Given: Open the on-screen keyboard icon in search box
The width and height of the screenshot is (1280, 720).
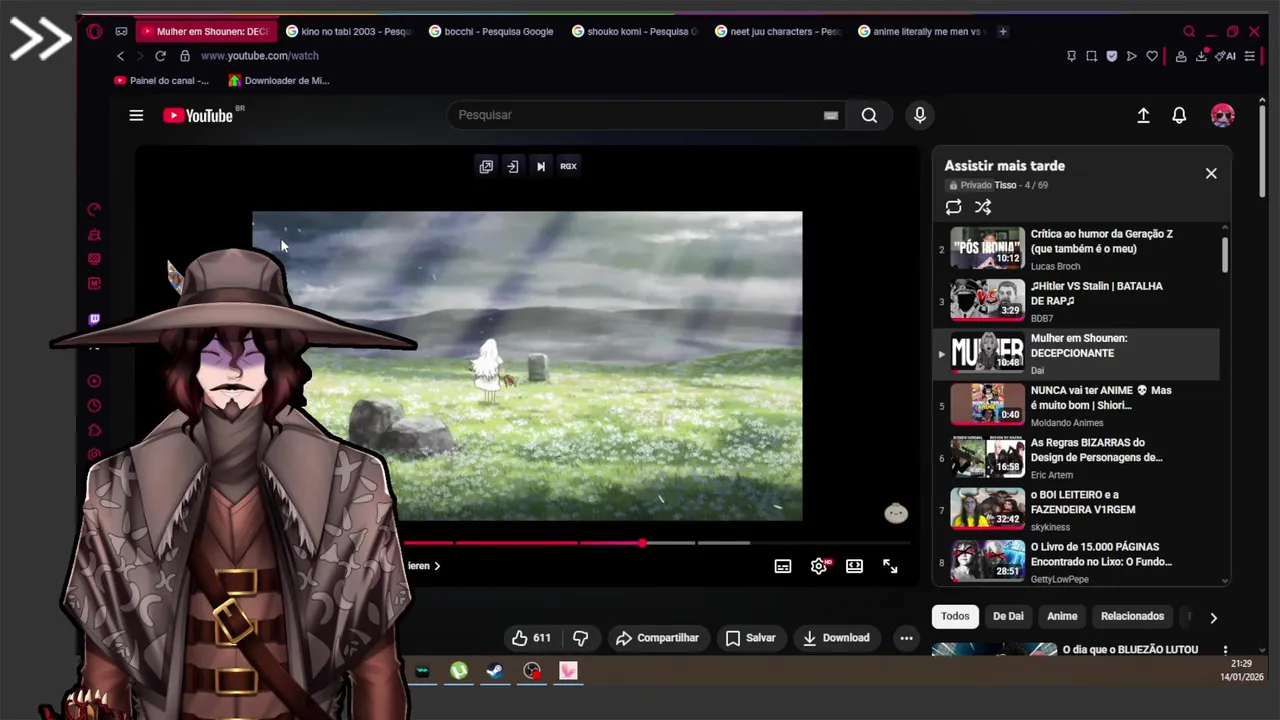Looking at the screenshot, I should 830,115.
